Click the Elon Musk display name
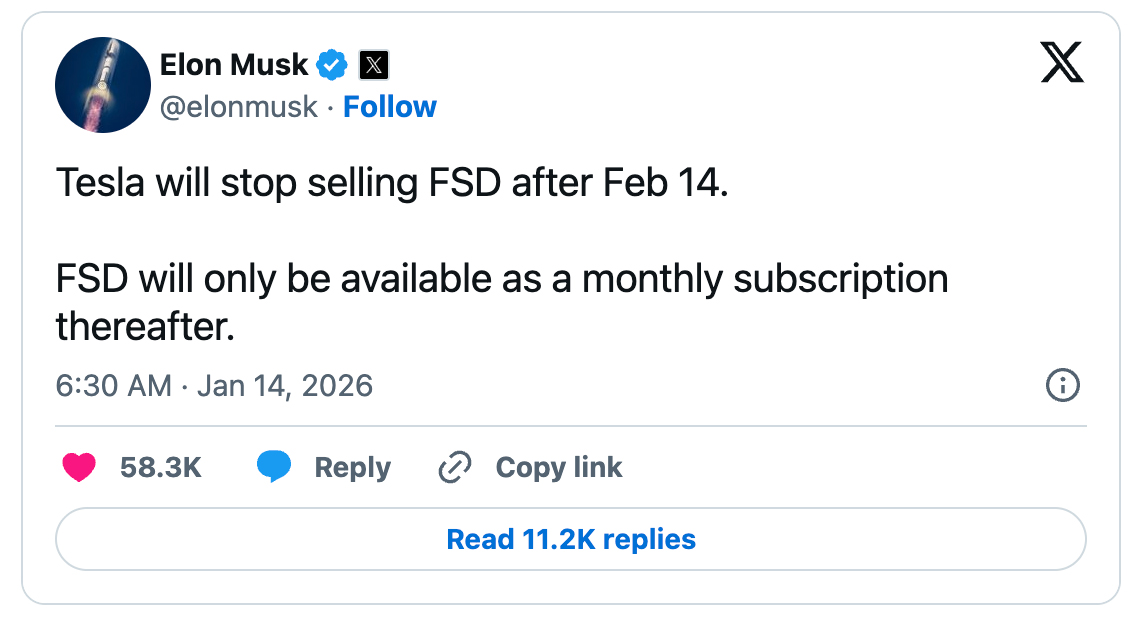1146x620 pixels. coord(234,65)
